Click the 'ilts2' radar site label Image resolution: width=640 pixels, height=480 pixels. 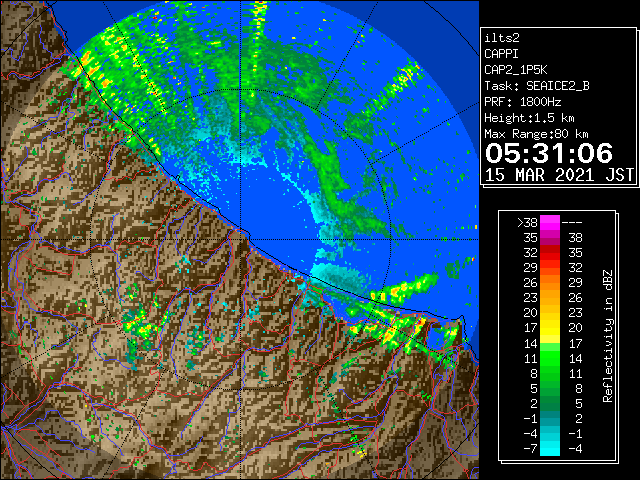tap(502, 38)
